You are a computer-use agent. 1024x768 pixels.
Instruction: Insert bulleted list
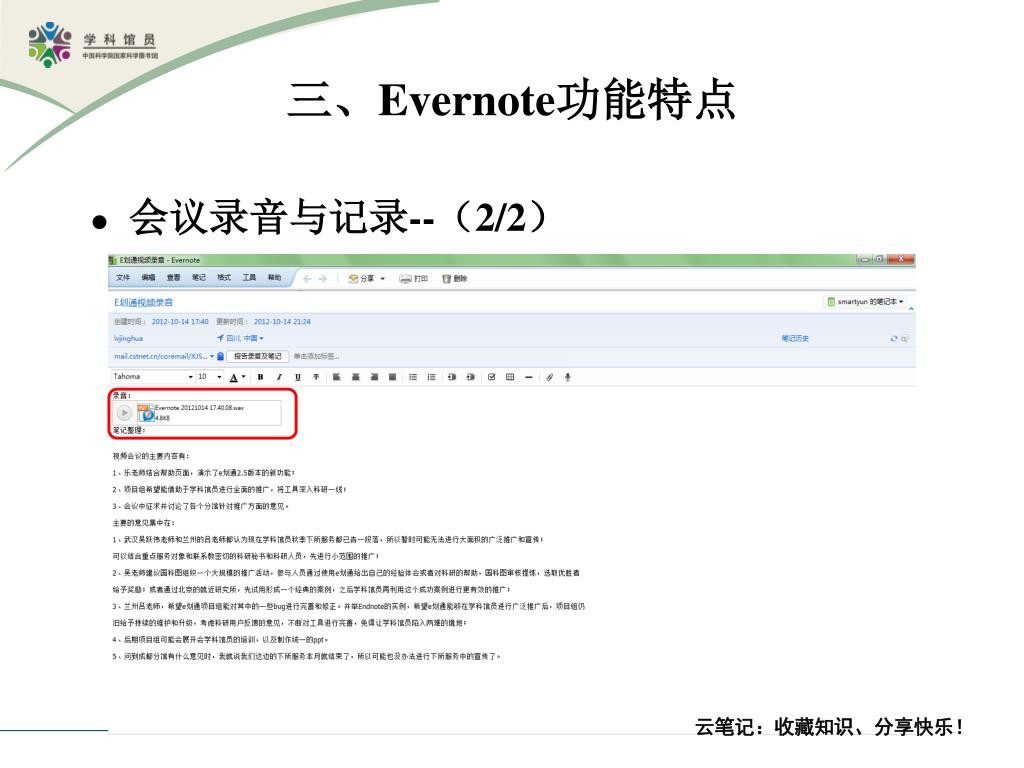(413, 377)
